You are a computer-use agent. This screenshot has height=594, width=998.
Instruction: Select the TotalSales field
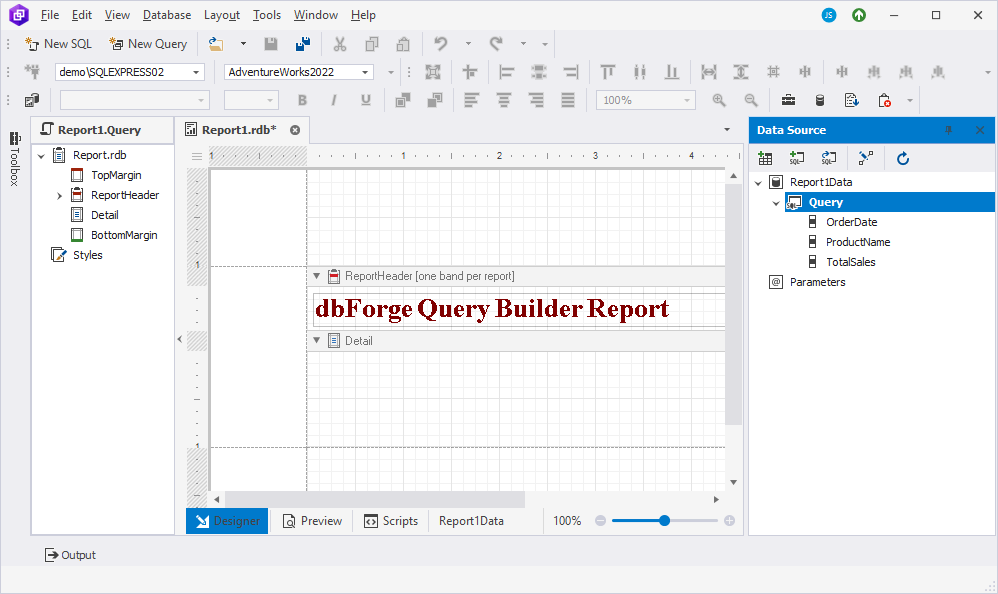coord(850,262)
